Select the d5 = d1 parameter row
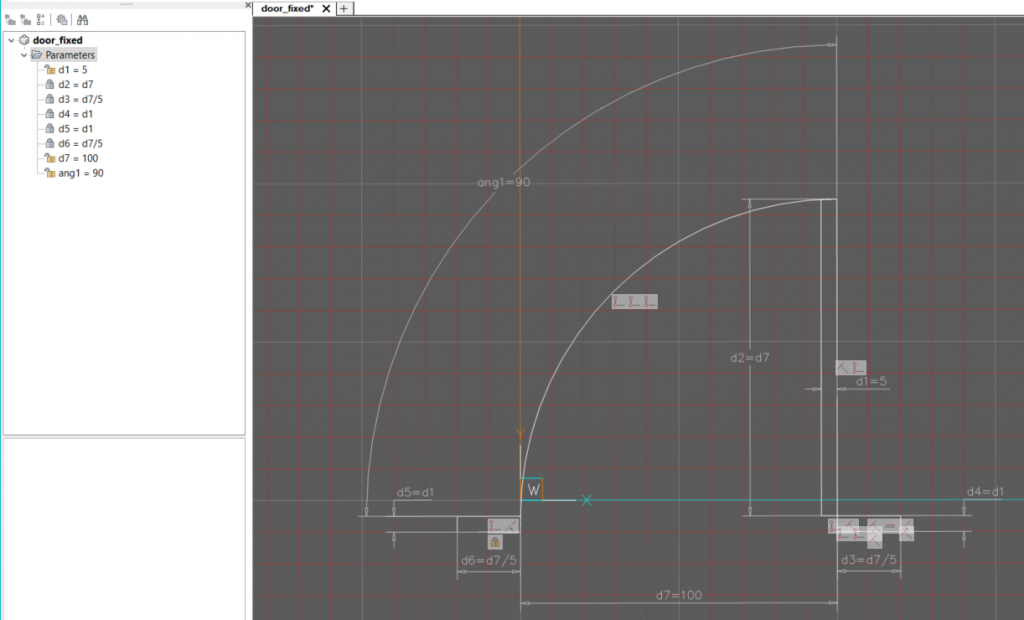This screenshot has width=1024, height=620. (75, 129)
